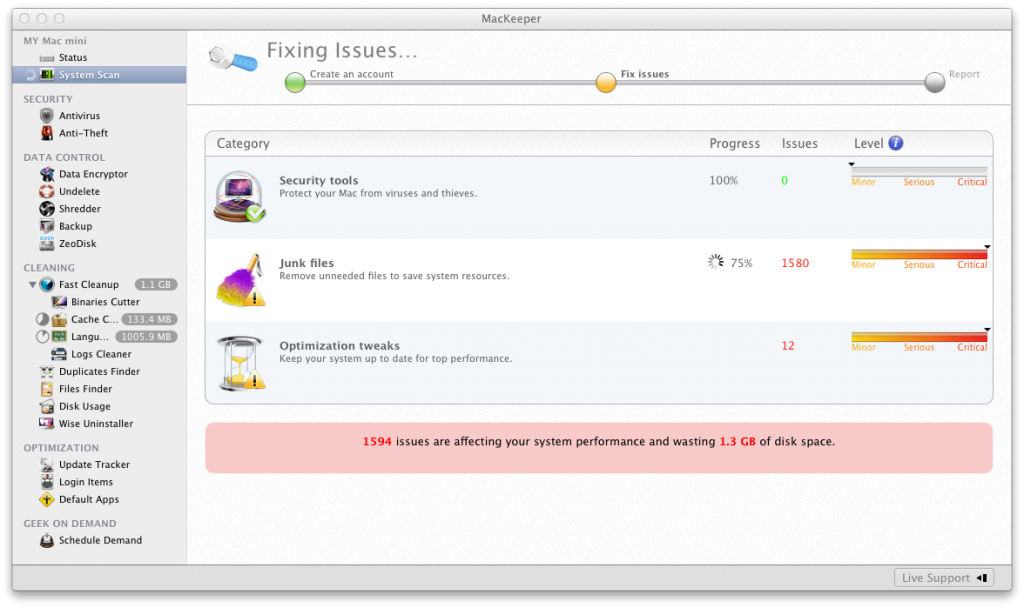
Task: Click the Backup icon
Action: [46, 227]
